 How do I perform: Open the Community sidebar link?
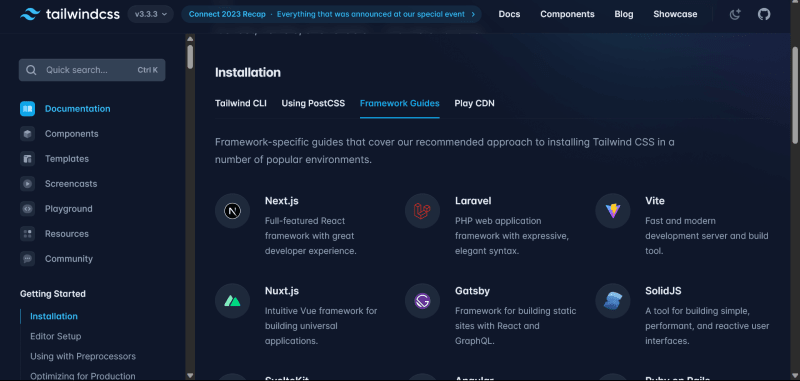click(68, 259)
